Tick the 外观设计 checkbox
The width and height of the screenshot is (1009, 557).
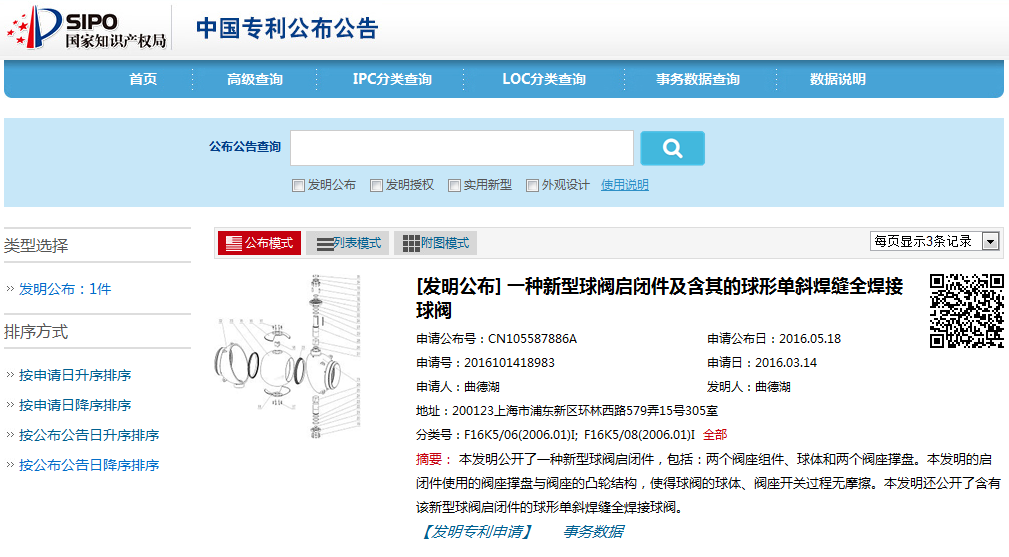tap(532, 185)
